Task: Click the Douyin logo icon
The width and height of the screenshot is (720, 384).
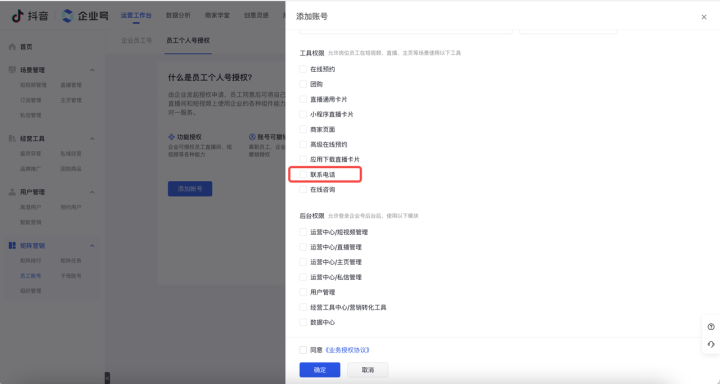Action: 17,16
